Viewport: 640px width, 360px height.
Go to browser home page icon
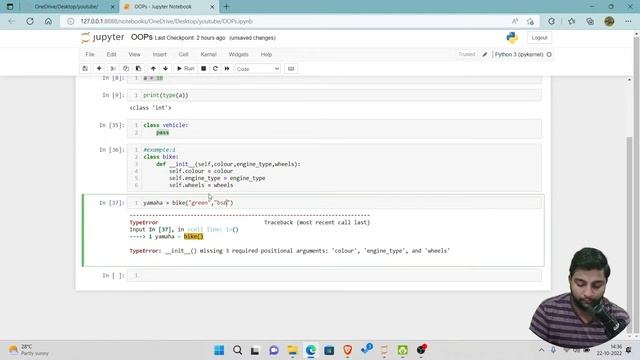click(48, 21)
